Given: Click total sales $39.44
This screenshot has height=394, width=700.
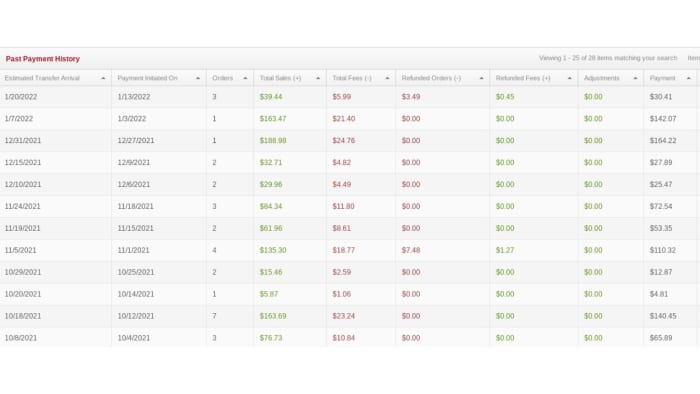Looking at the screenshot, I should click(271, 97).
